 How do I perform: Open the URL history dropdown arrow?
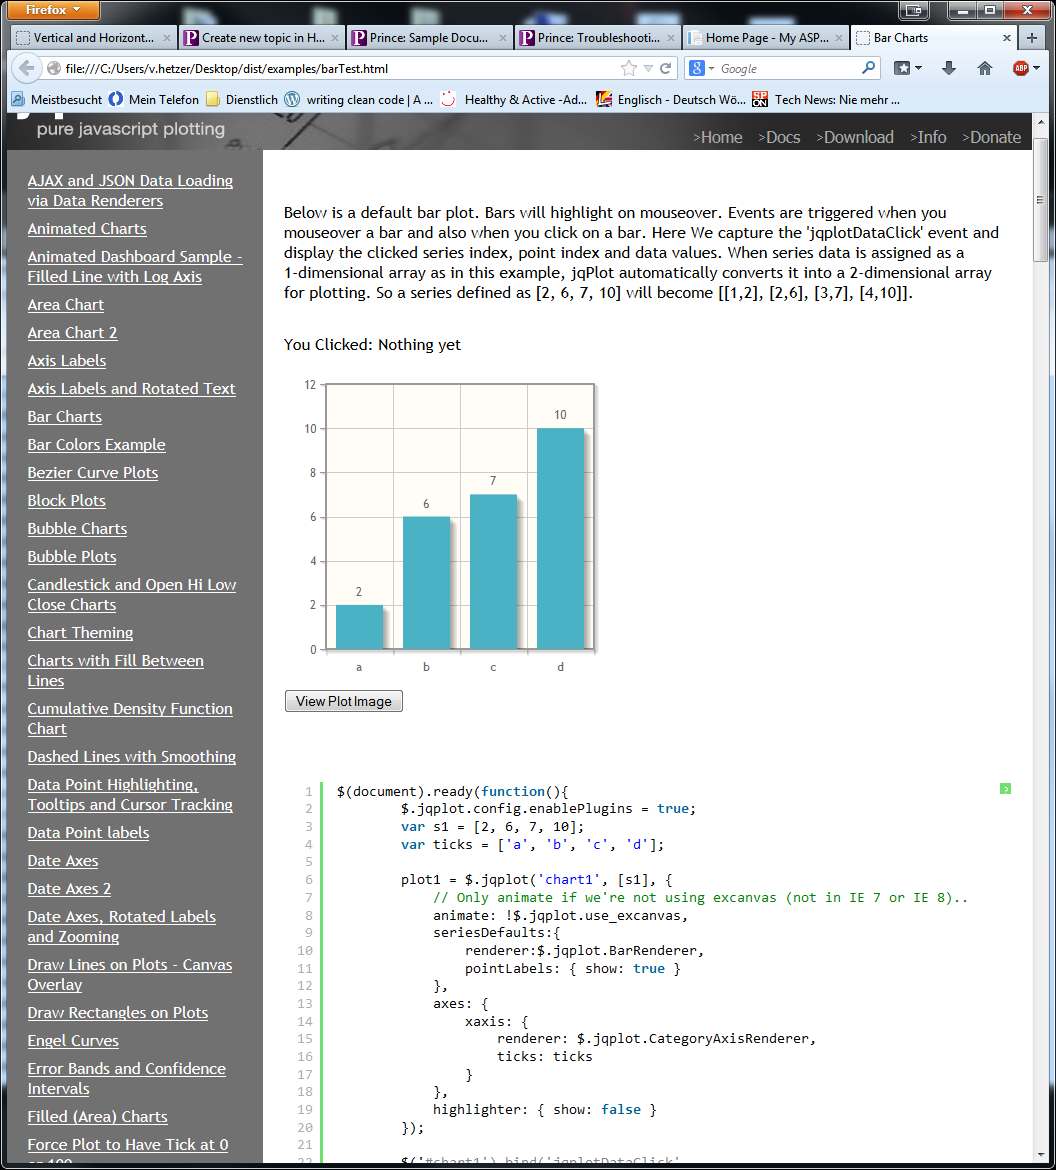647,68
